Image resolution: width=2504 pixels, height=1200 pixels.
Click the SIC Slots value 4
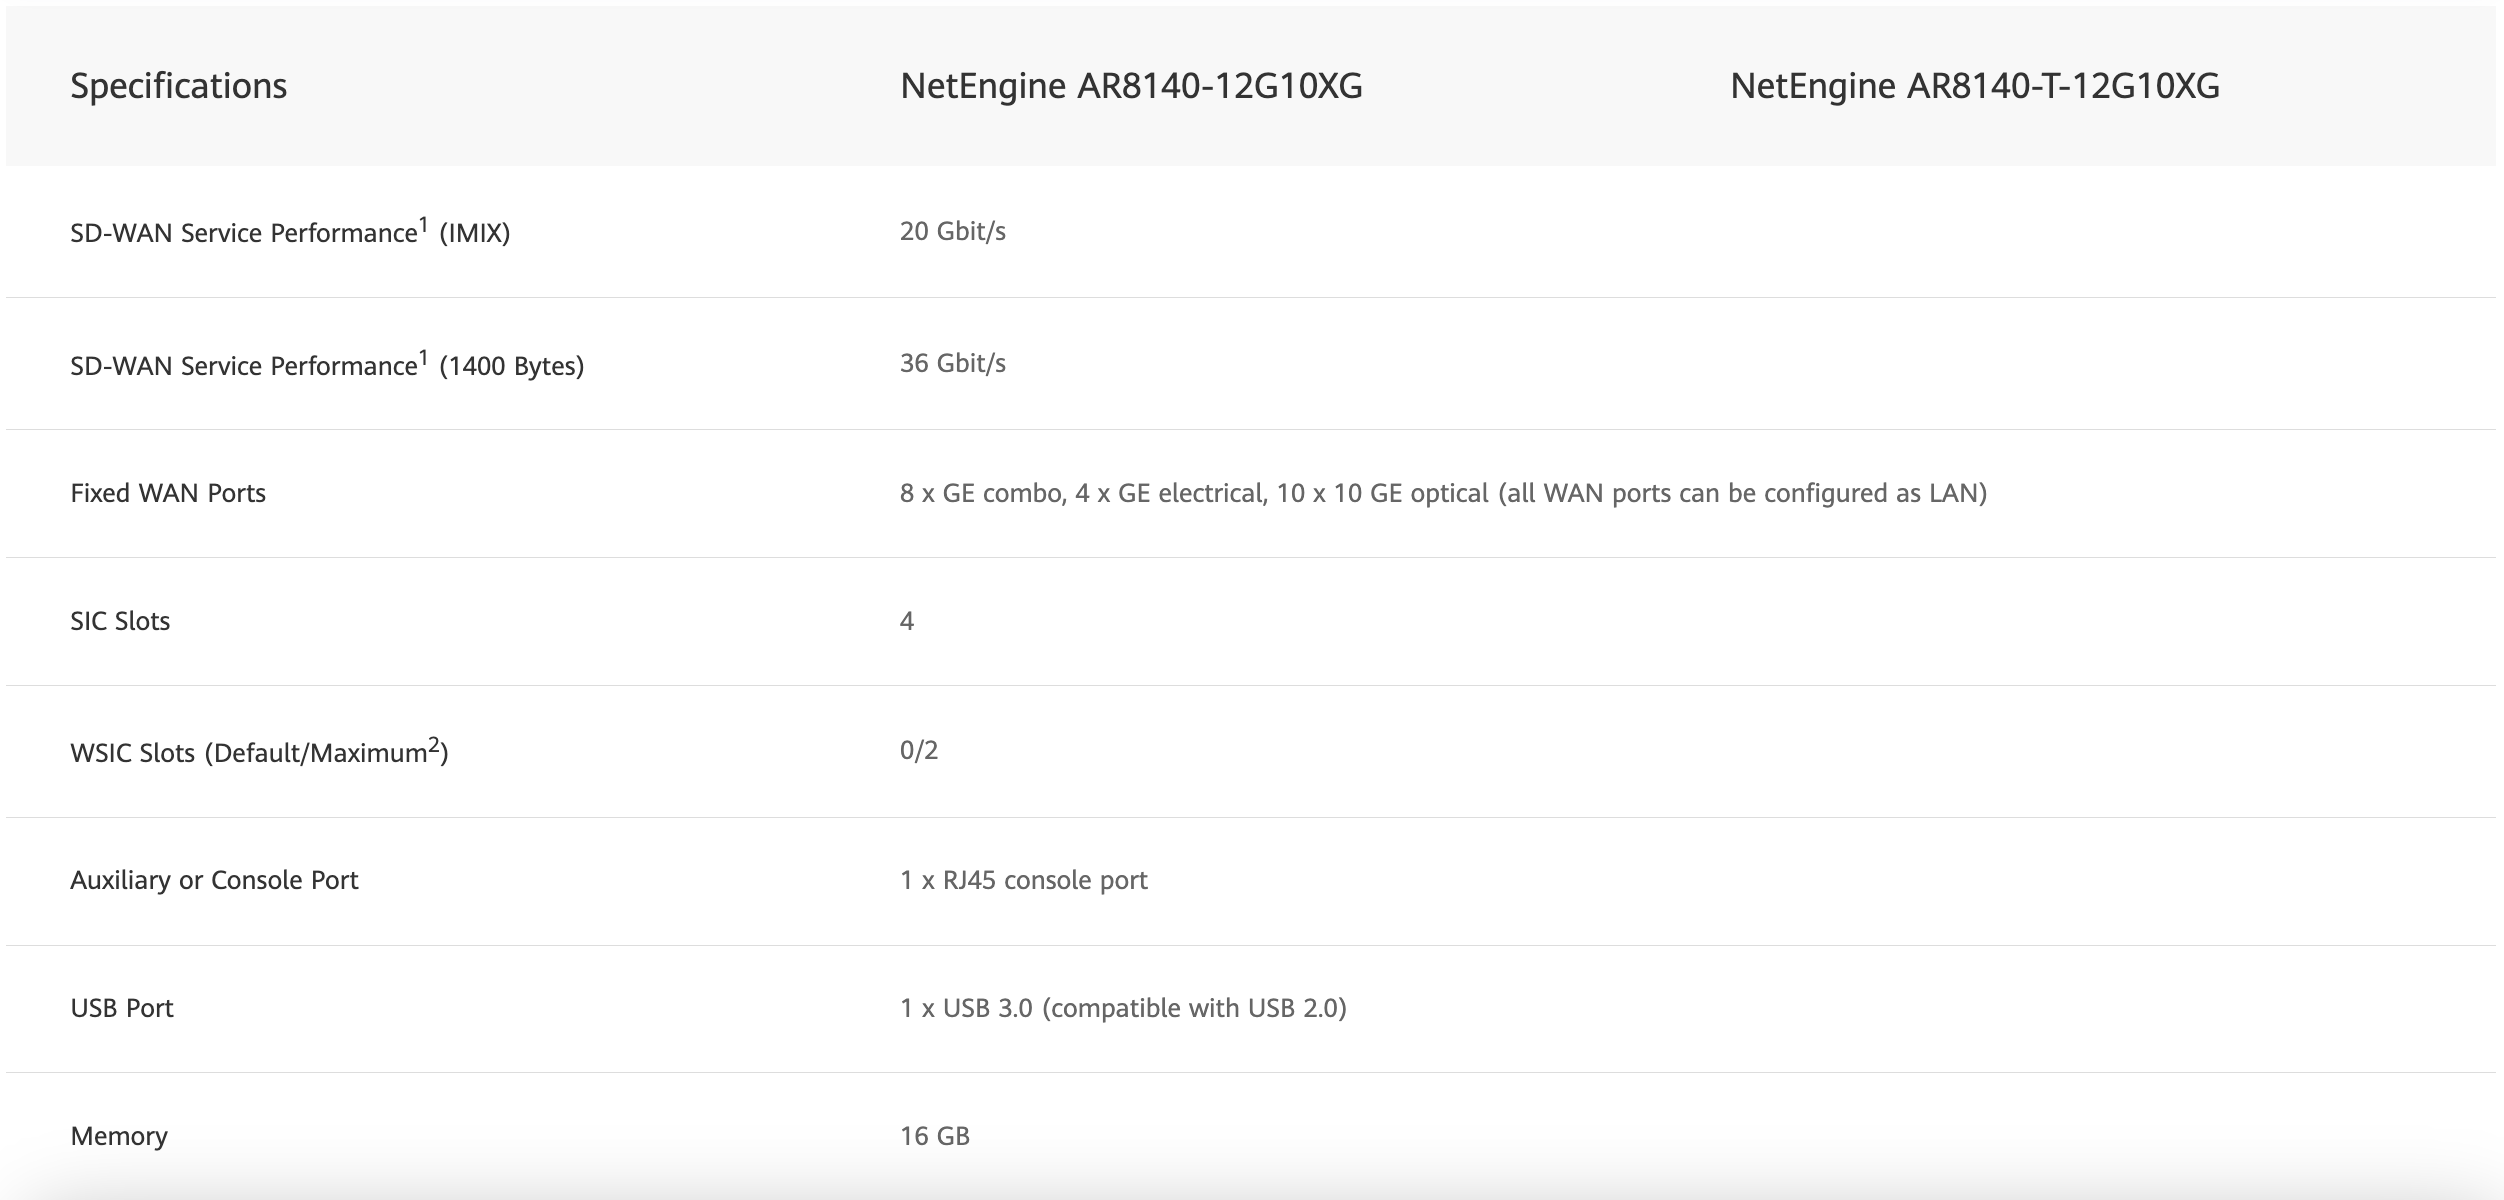[907, 621]
